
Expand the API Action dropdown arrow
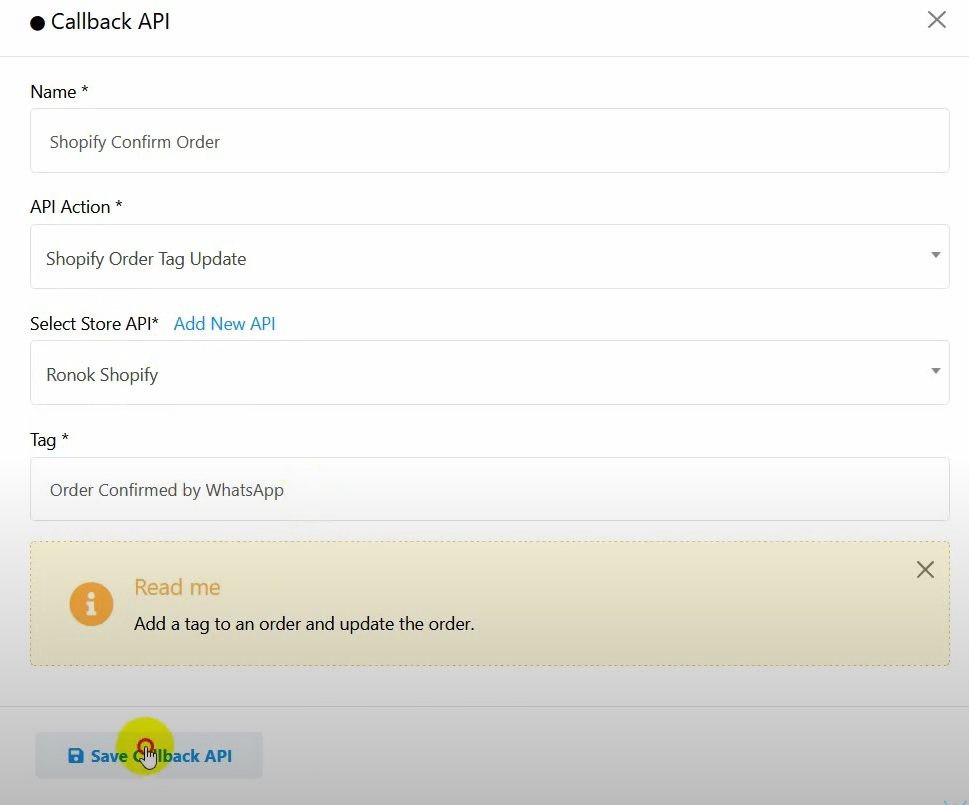click(935, 256)
